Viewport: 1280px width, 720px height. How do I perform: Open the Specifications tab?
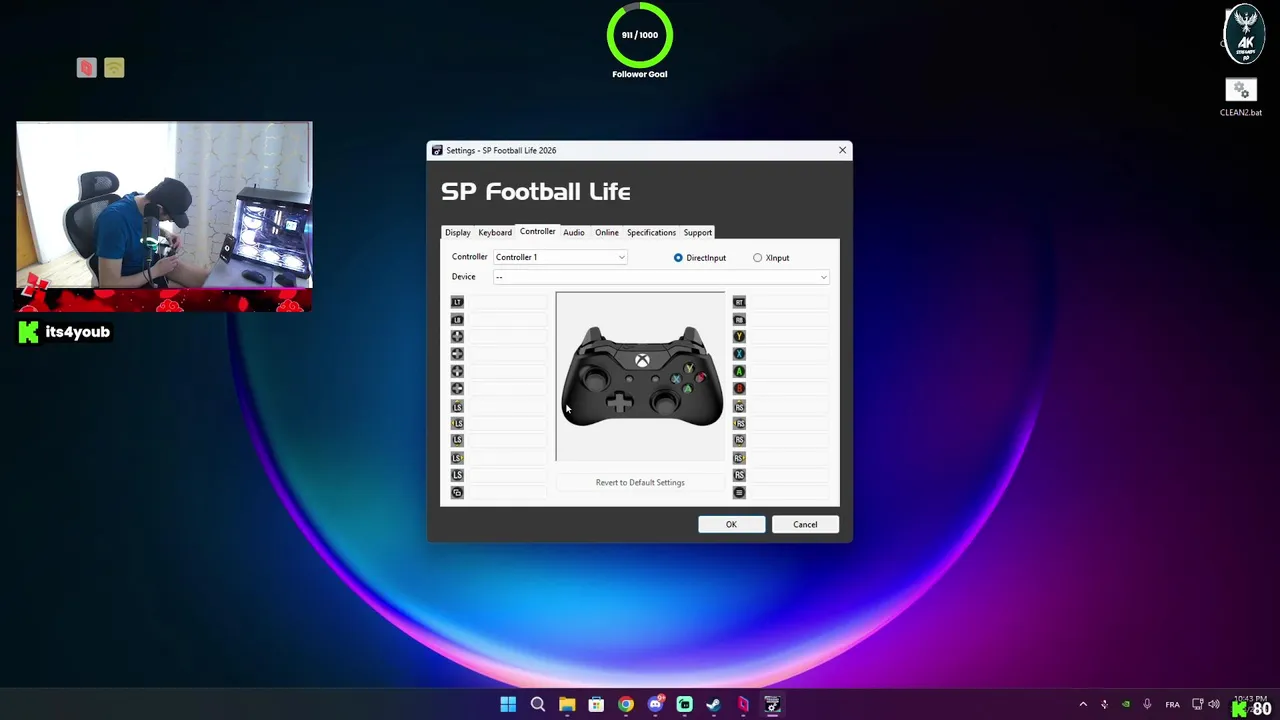click(651, 232)
